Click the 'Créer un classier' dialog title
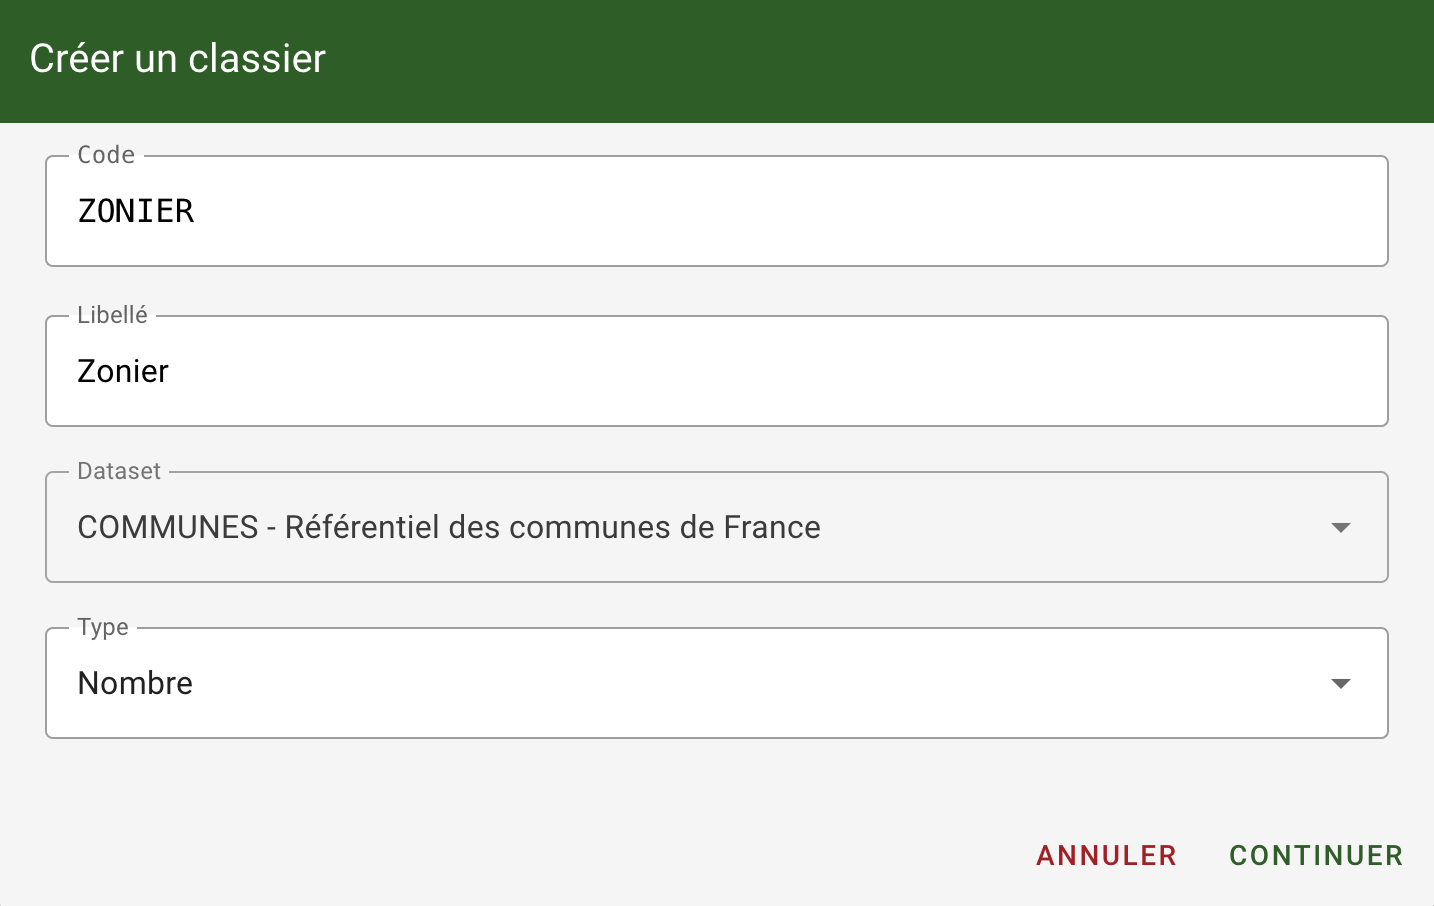1434x906 pixels. click(x=178, y=59)
